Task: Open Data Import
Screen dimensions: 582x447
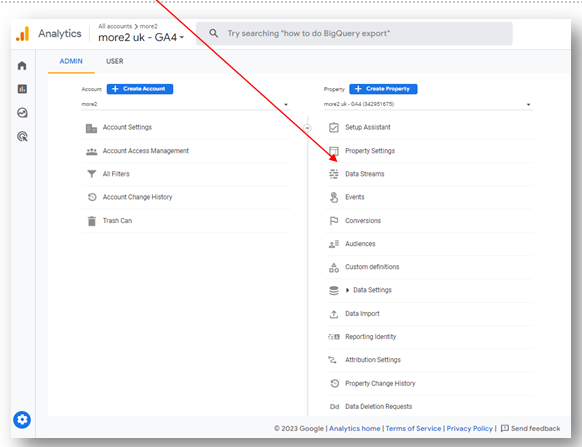Action: click(x=362, y=314)
